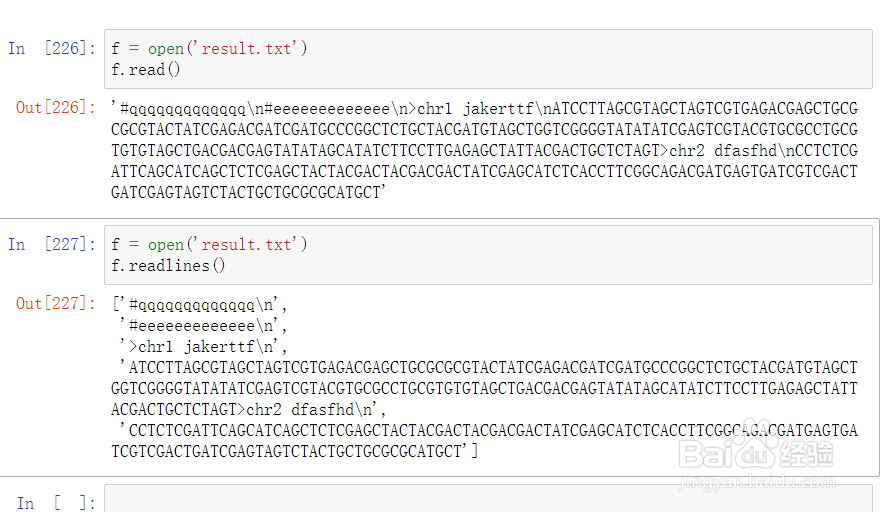Click the code cell In [227]
This screenshot has height=512, width=885.
click(488, 255)
